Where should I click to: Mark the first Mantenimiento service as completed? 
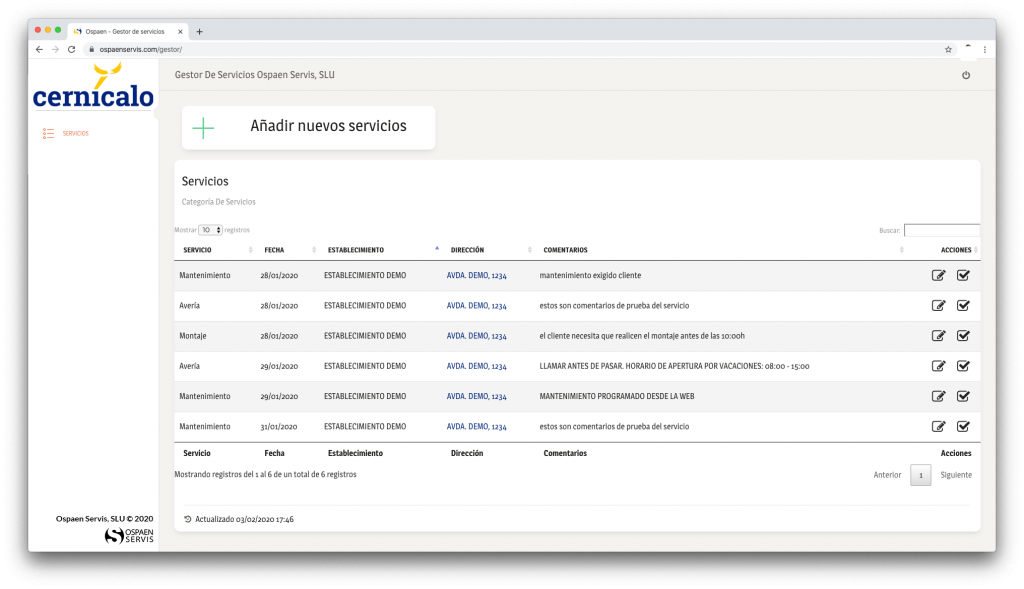click(963, 276)
